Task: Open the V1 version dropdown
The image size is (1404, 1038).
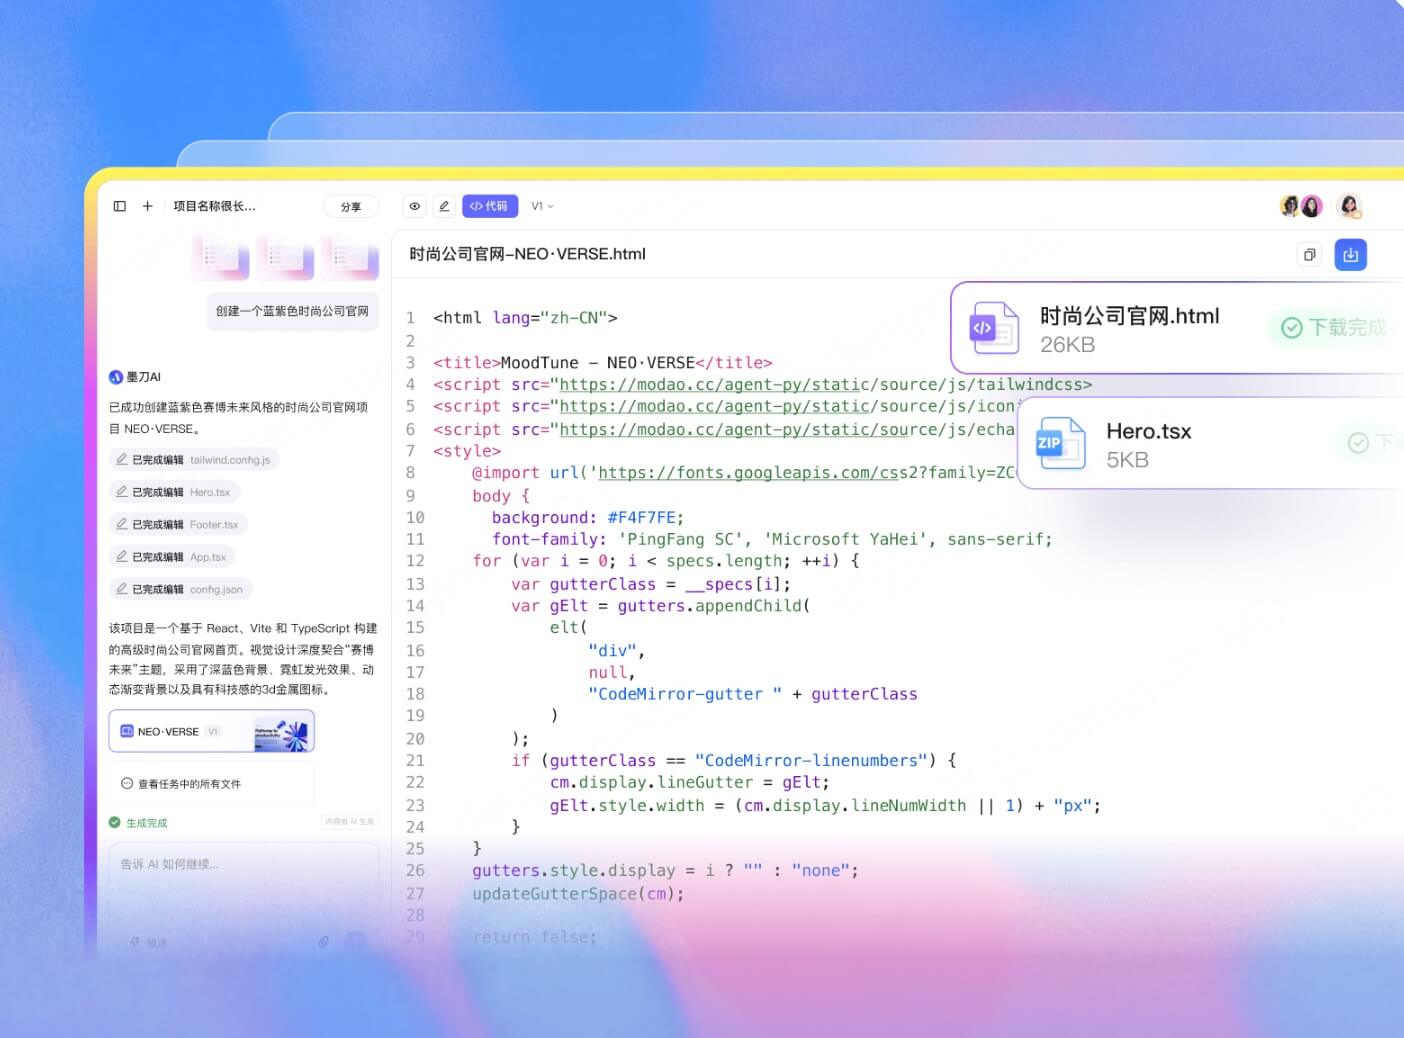Action: (542, 206)
